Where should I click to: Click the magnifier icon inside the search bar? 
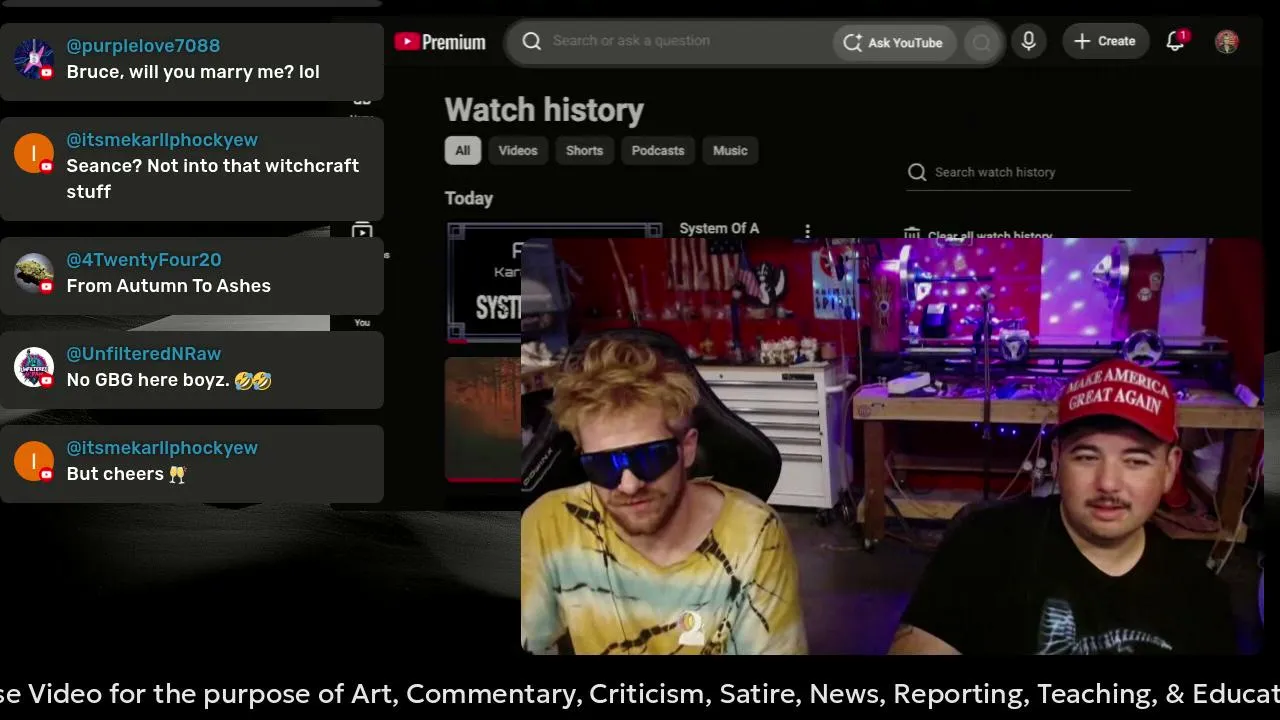(x=532, y=41)
